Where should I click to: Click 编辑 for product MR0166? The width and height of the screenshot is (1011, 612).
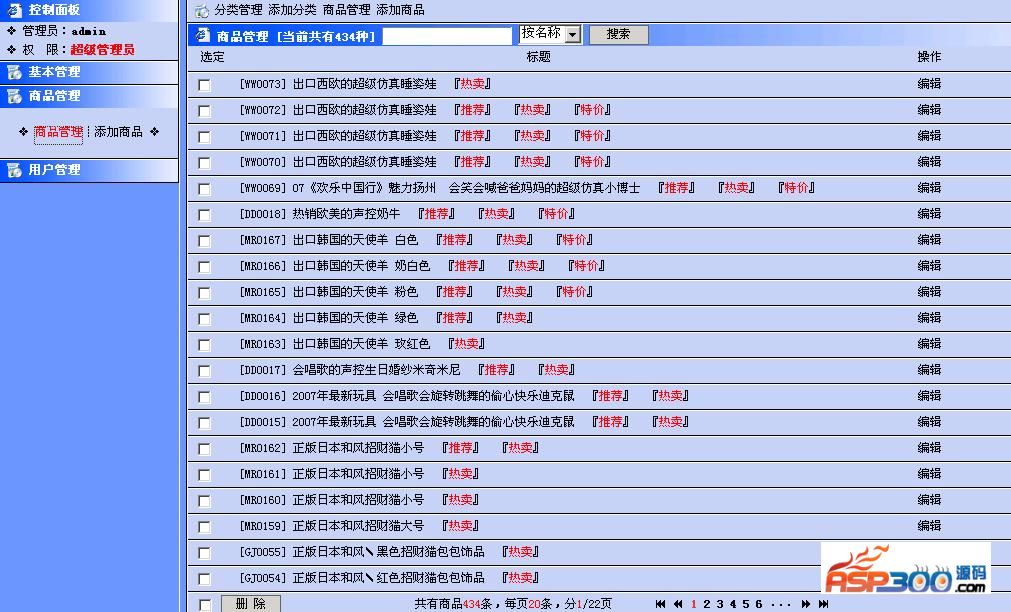tap(929, 266)
